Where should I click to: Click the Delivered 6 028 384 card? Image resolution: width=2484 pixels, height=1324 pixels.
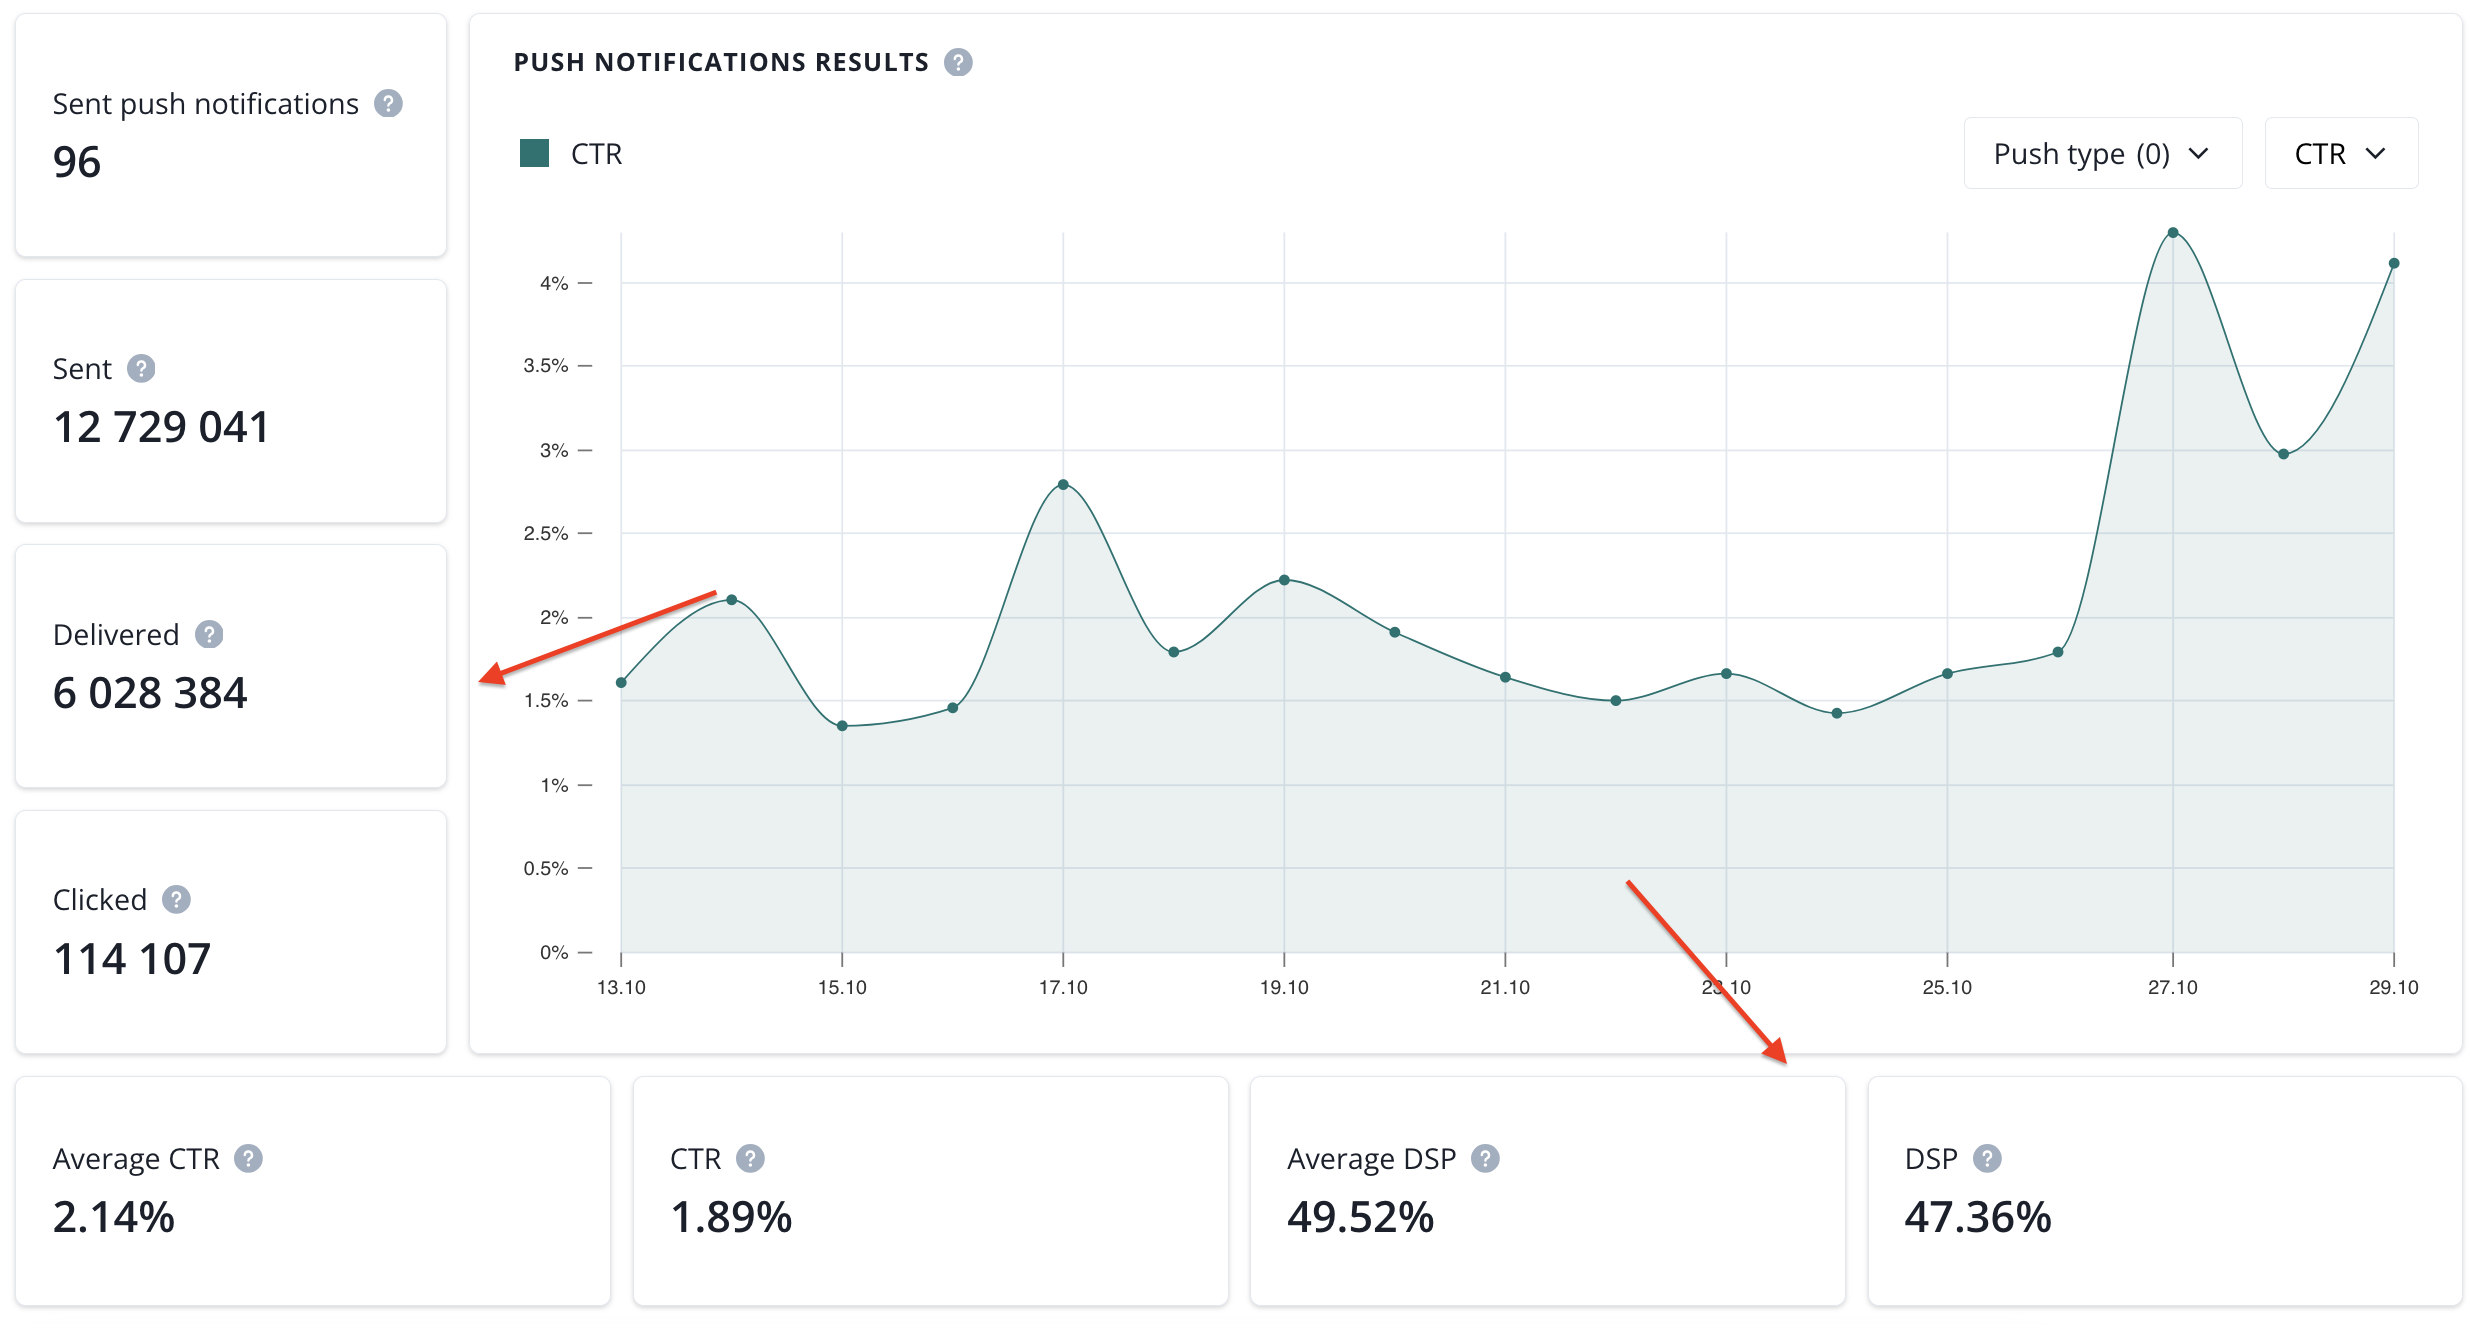(231, 666)
